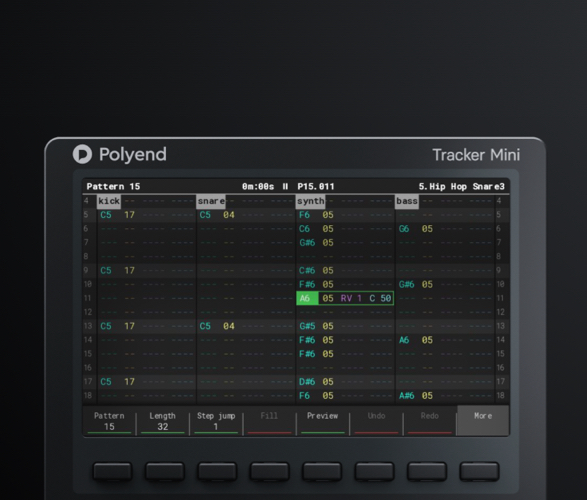Select the synth track header

tap(310, 201)
